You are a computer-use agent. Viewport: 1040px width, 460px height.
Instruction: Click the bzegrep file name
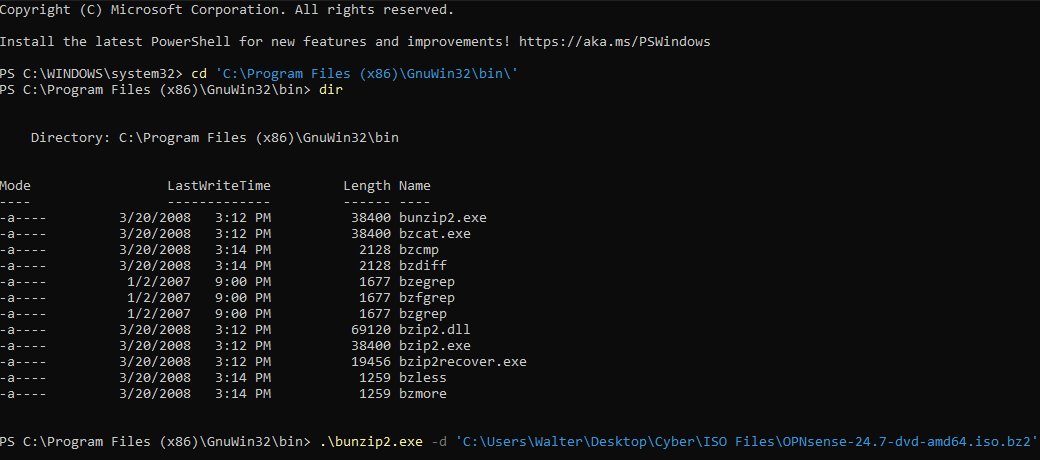coord(427,281)
